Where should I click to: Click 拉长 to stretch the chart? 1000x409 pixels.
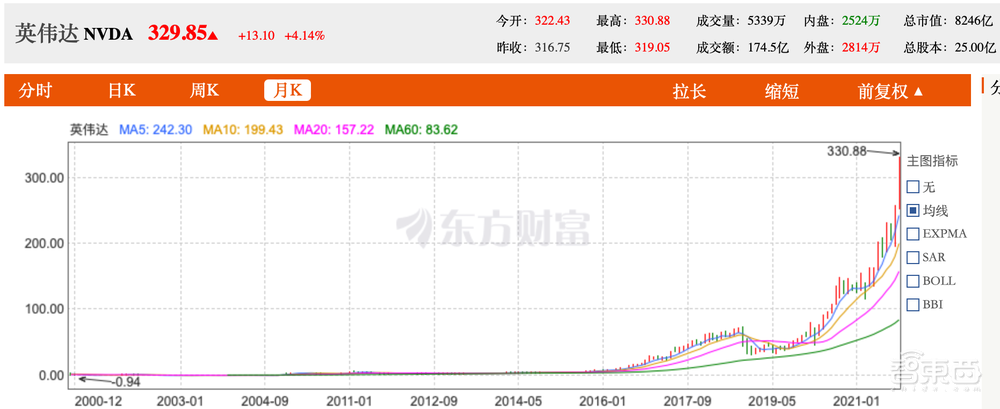click(x=689, y=91)
